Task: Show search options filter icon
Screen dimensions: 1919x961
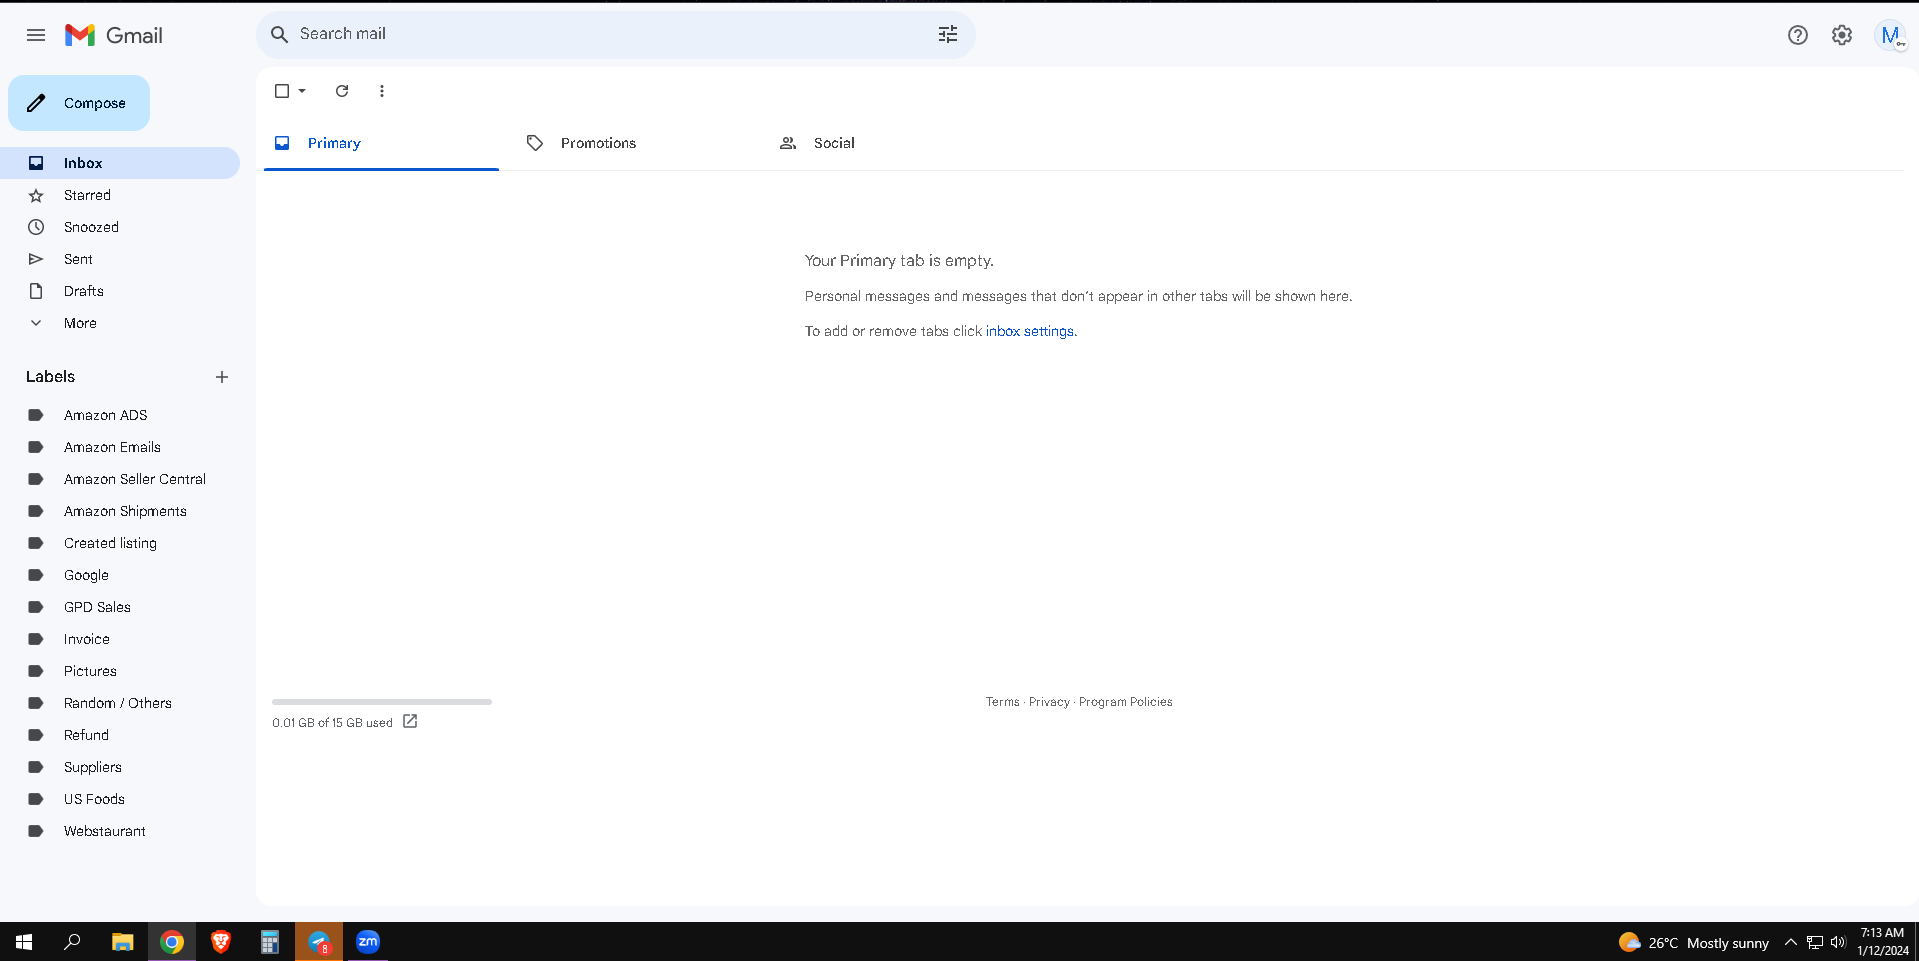Action: [948, 34]
